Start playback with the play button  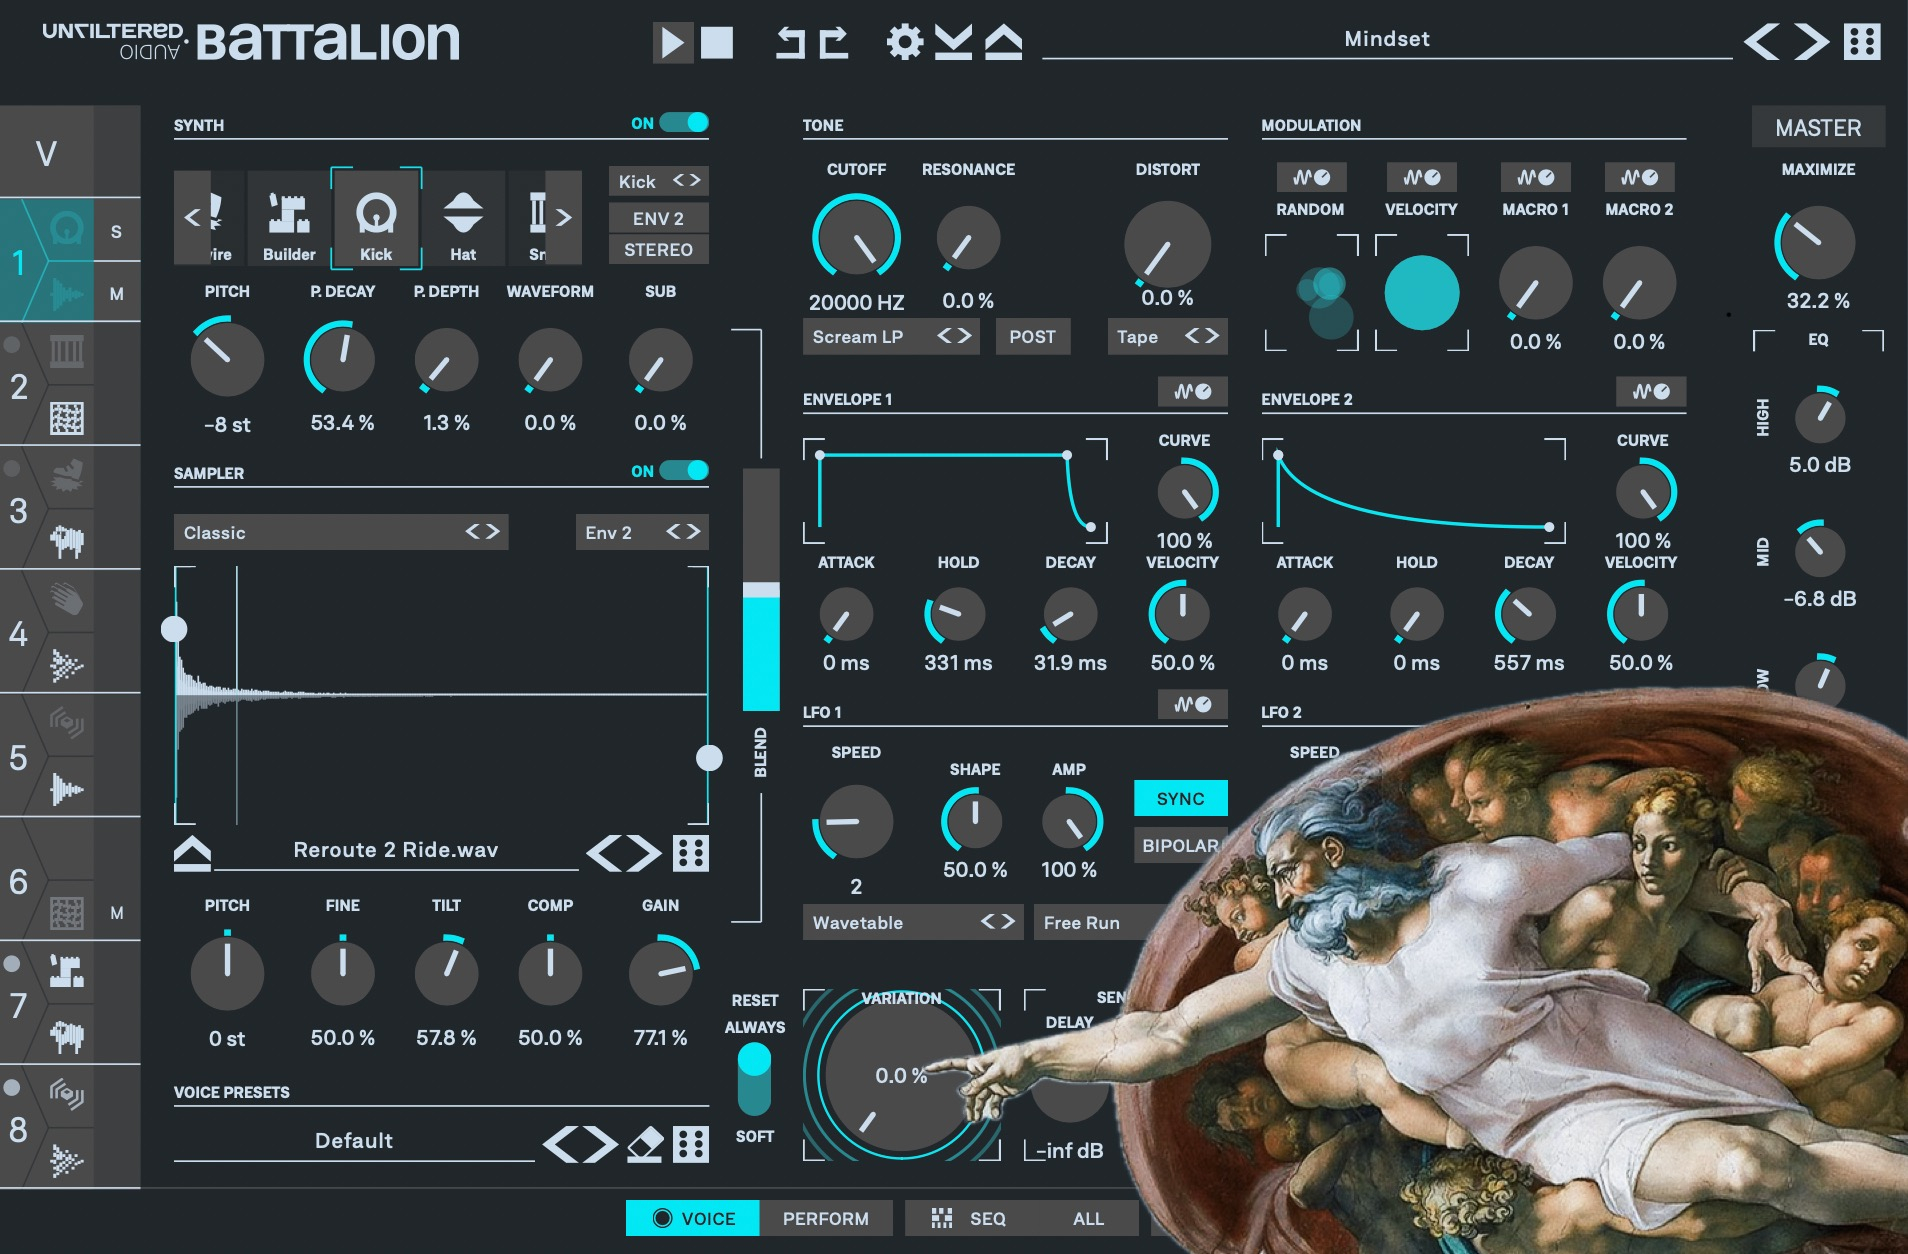coord(672,42)
